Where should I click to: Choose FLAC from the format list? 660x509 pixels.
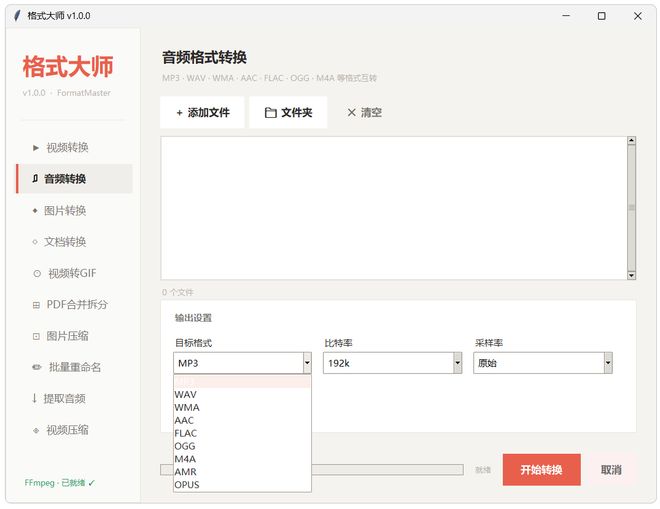[242, 433]
